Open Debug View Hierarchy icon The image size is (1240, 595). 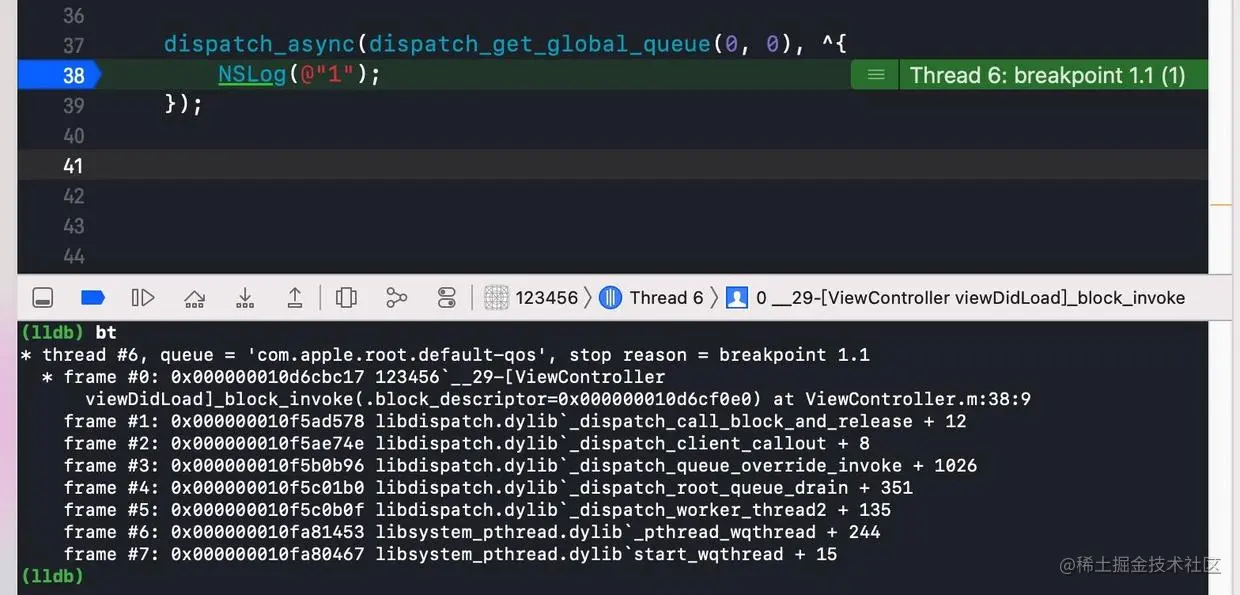coord(346,297)
